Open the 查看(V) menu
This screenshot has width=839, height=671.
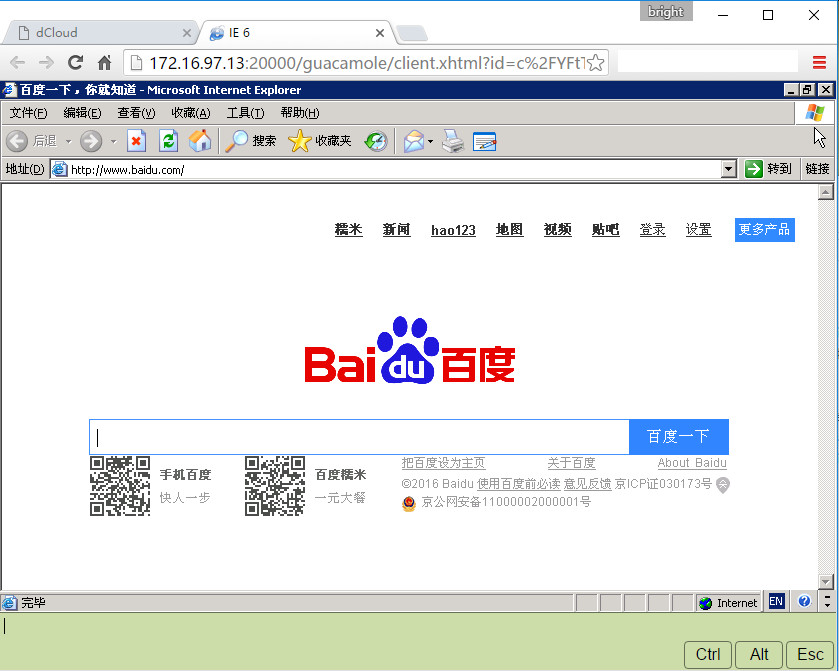coord(136,113)
